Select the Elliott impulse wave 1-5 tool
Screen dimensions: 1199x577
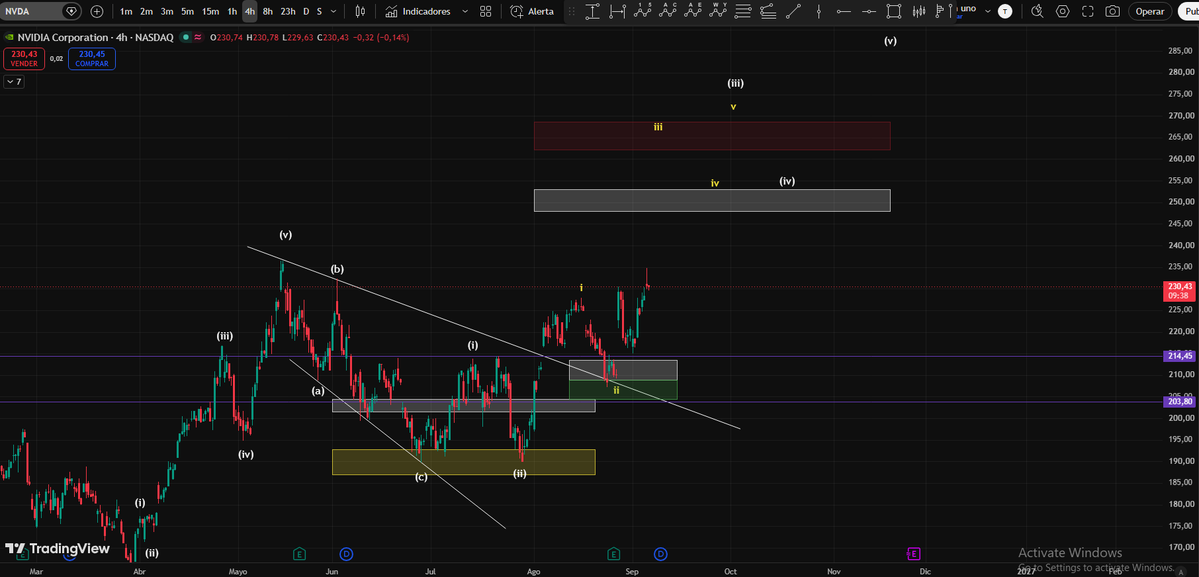point(644,11)
